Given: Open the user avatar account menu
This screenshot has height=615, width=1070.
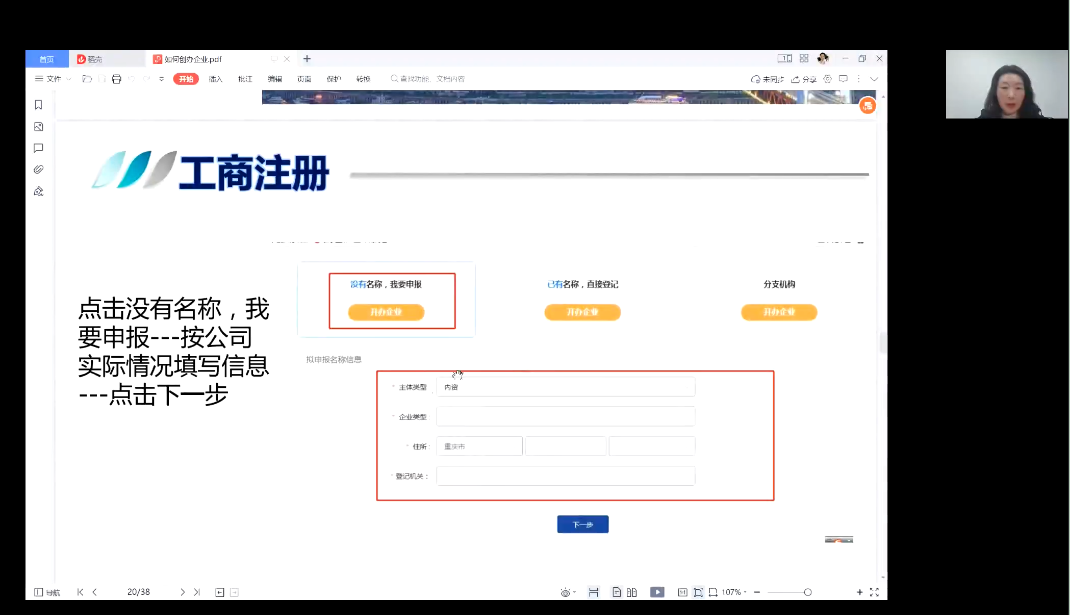Looking at the screenshot, I should click(823, 59).
